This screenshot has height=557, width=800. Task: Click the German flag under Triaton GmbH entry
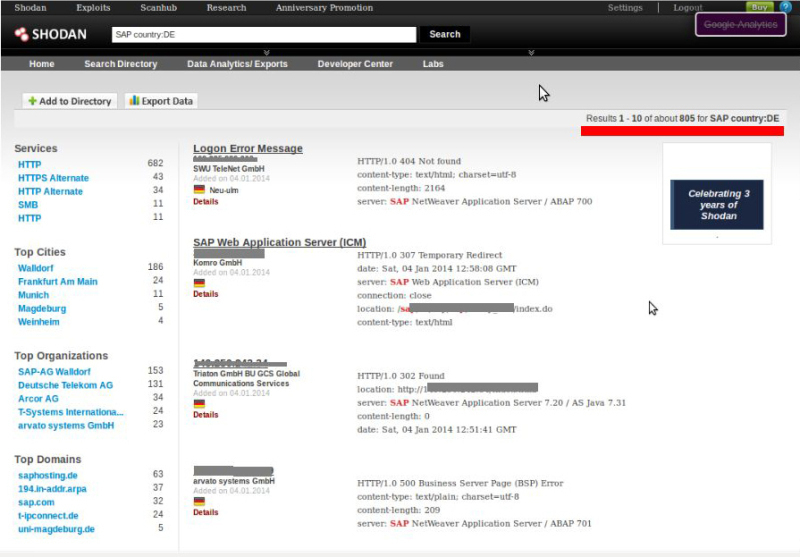(x=199, y=404)
